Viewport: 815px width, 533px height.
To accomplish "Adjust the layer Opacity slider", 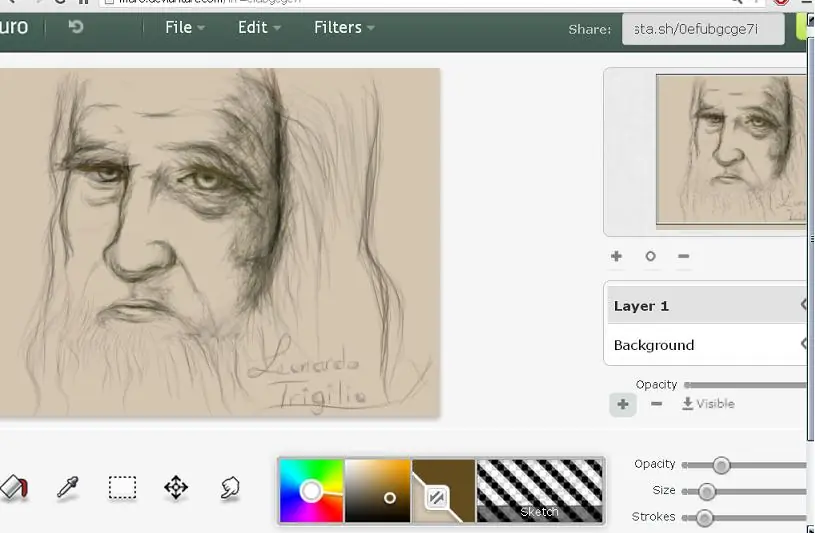I will (x=745, y=385).
